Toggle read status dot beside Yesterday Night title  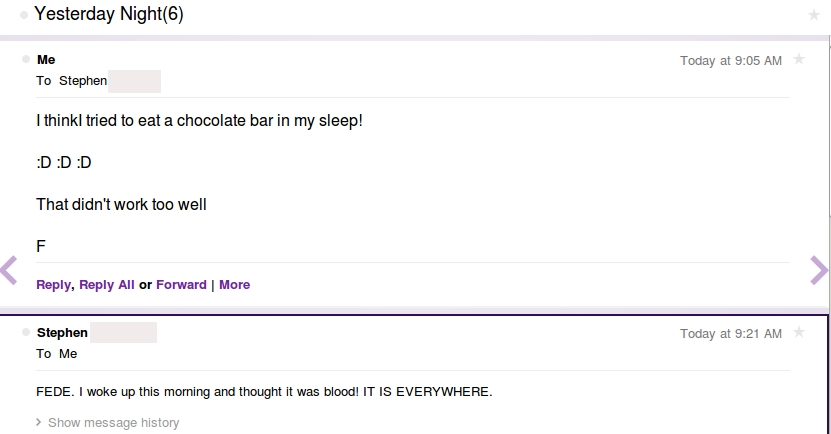pos(24,15)
